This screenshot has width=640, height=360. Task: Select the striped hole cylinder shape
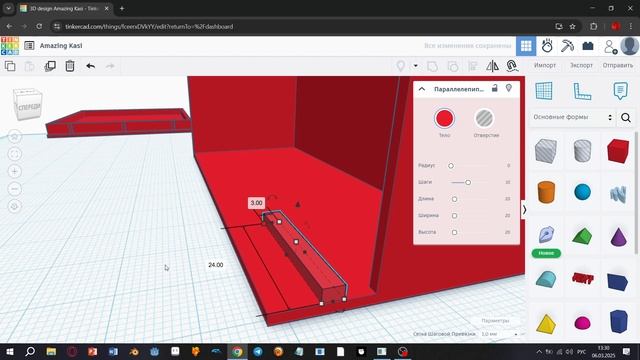[582, 151]
